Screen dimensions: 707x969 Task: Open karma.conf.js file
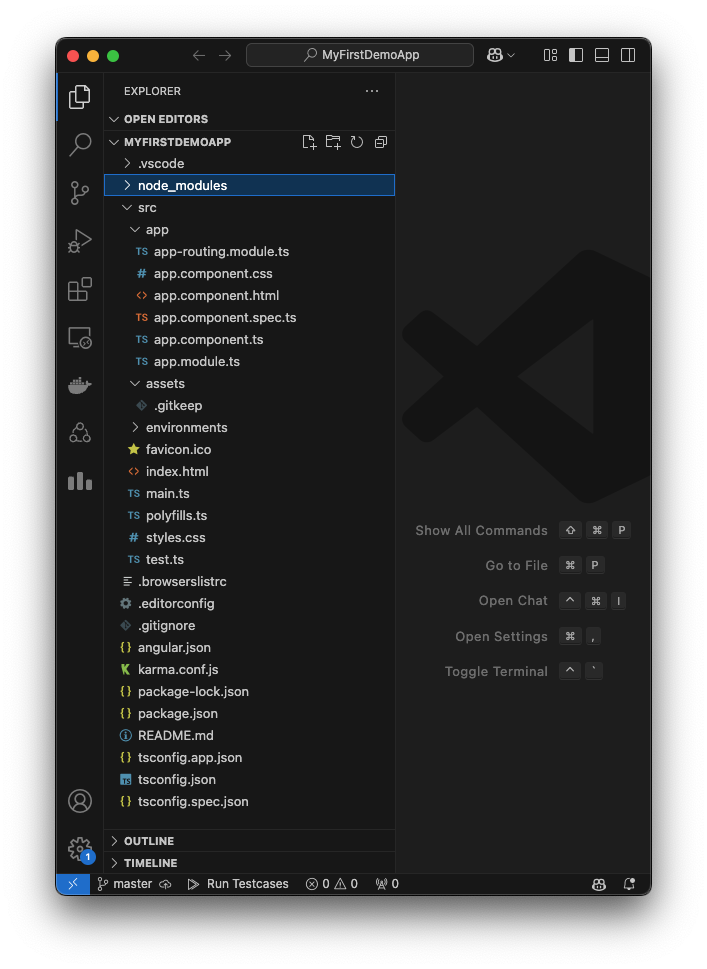250,669
